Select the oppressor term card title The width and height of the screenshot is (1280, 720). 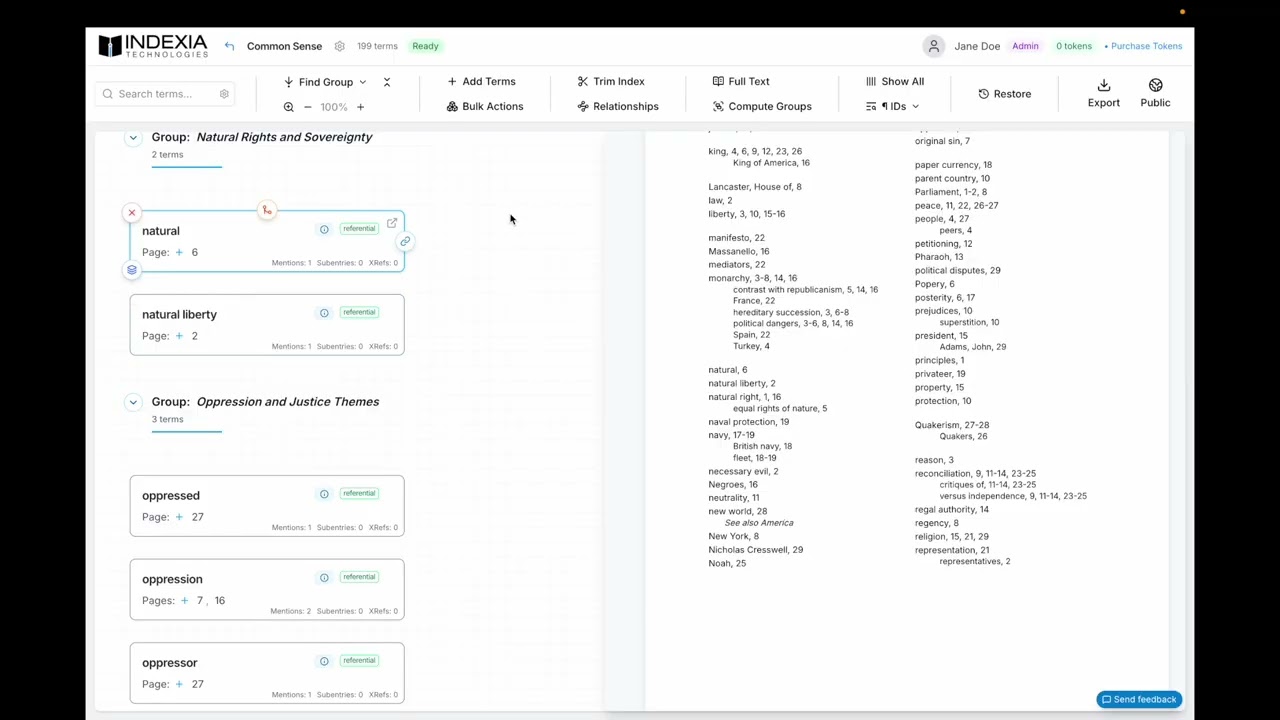[x=170, y=662]
